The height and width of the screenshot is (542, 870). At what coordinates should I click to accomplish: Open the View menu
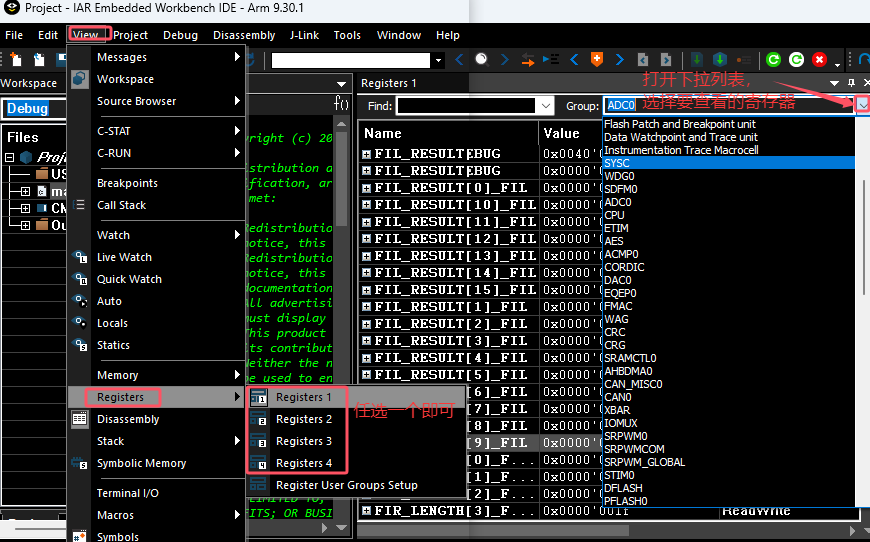click(85, 35)
